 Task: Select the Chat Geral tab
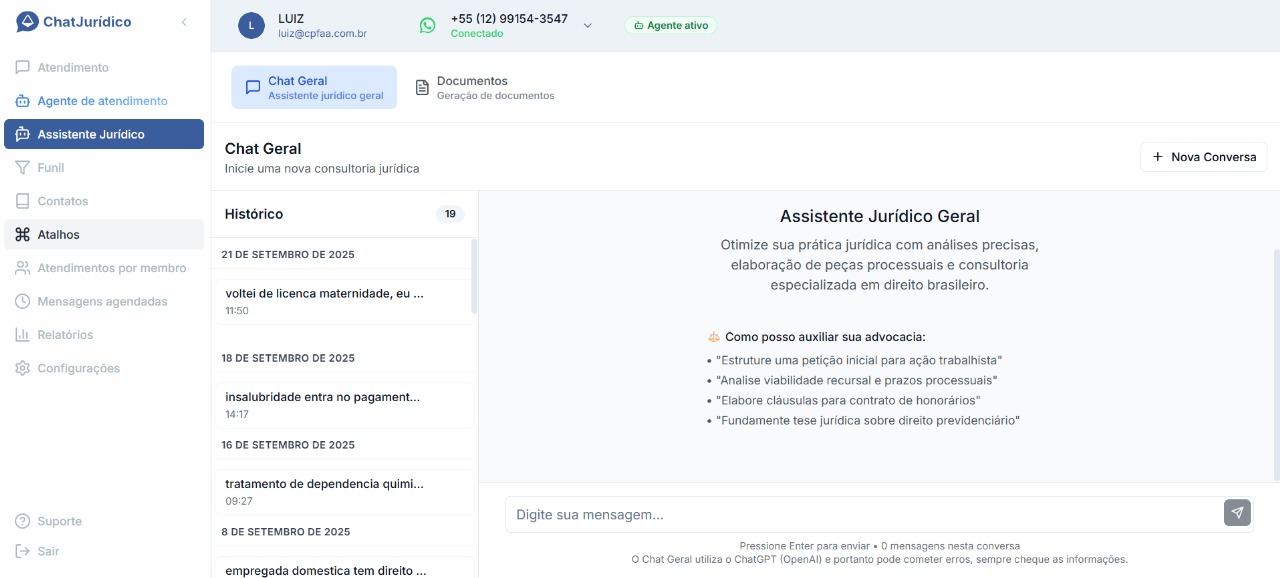(314, 87)
